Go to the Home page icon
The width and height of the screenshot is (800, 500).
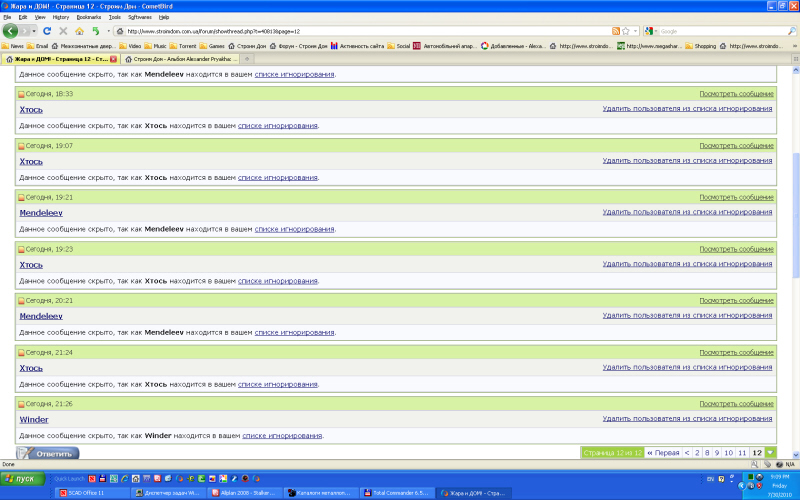point(79,31)
